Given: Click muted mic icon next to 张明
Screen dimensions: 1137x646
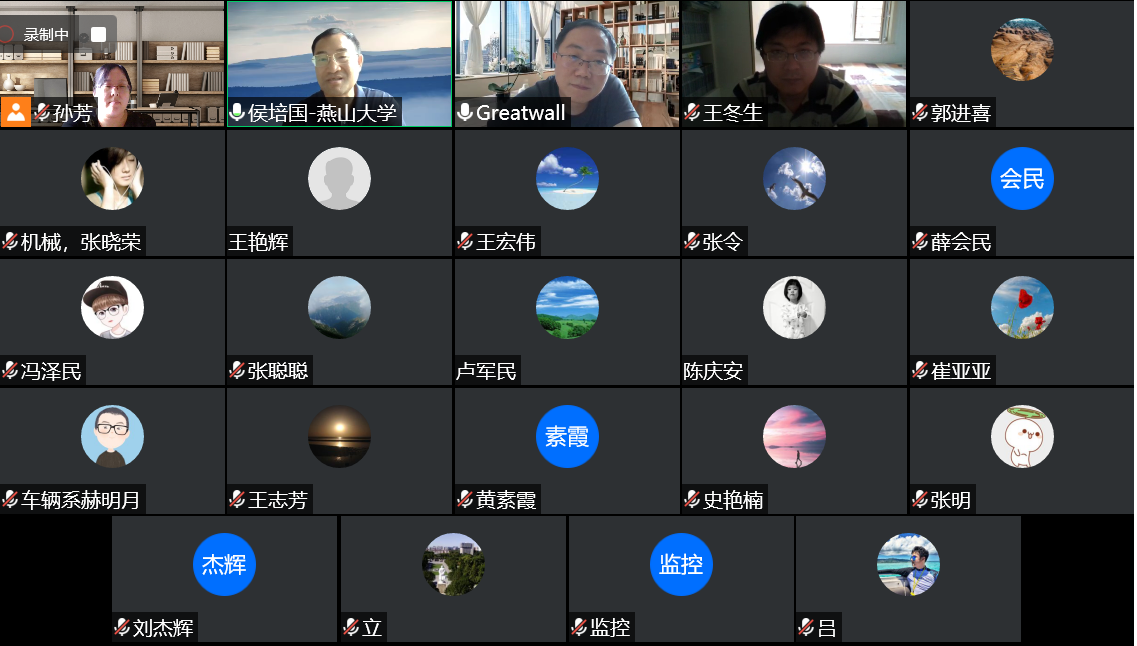Looking at the screenshot, I should click(x=920, y=500).
